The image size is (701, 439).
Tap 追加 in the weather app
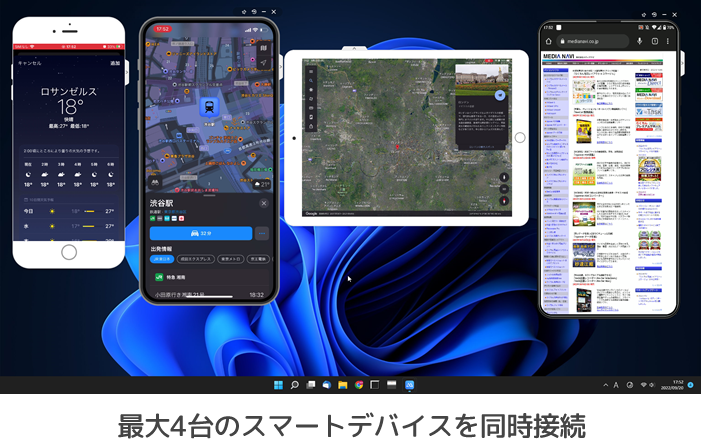pyautogui.click(x=115, y=62)
